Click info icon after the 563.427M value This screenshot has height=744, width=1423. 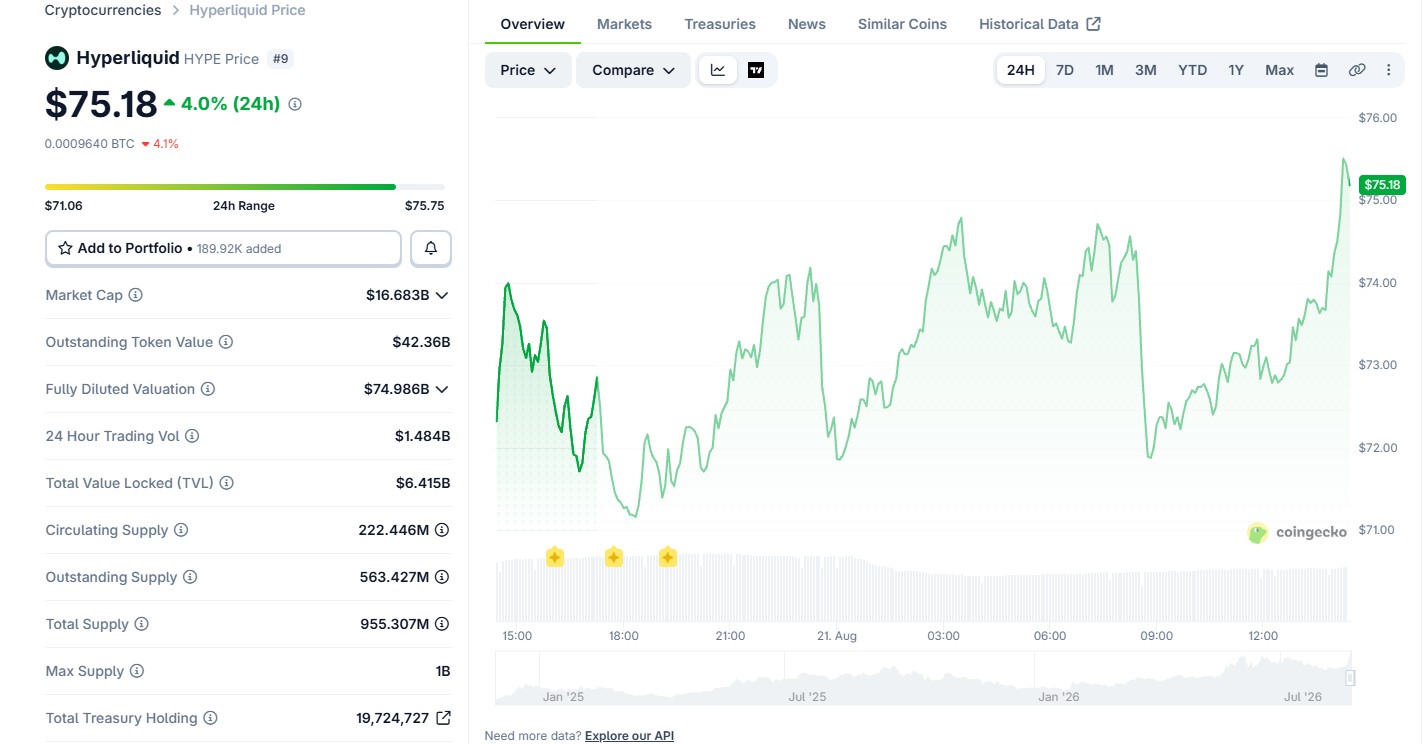point(442,577)
